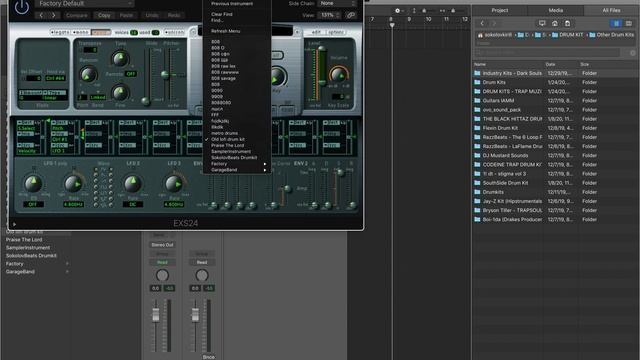Viewport: 640px width, 360px height.
Task: Expand the GarageBand submenu in popup
Action: point(237,170)
